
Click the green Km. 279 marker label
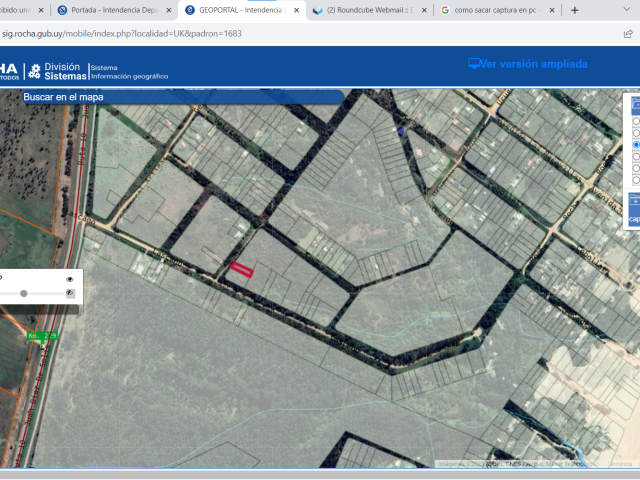coord(42,335)
